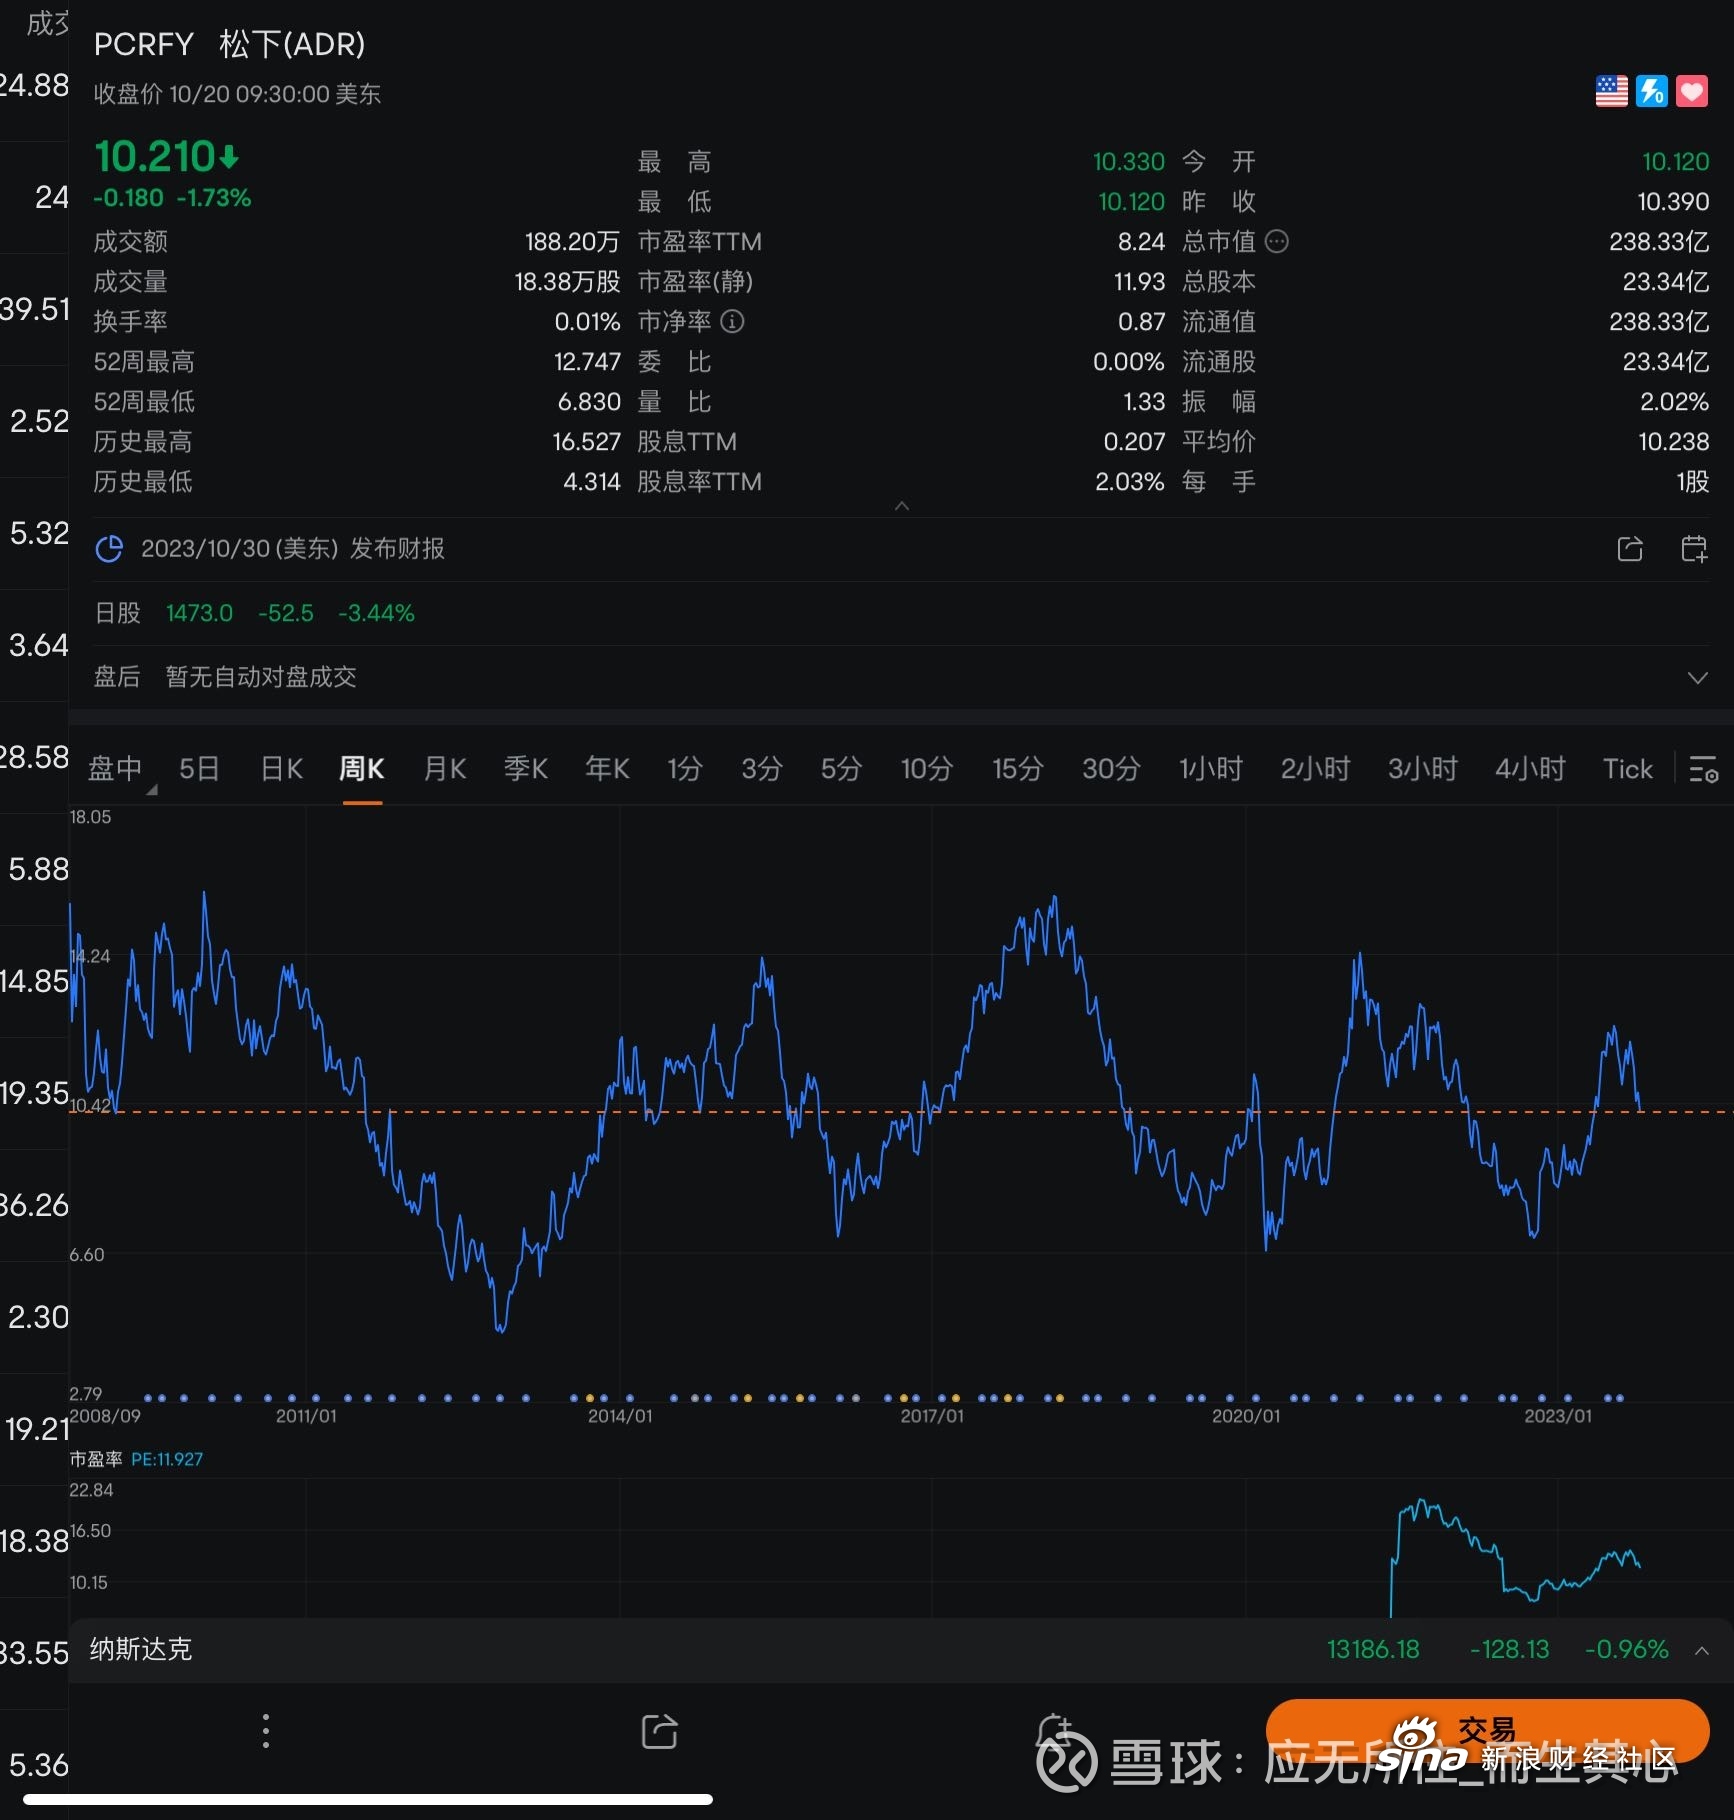Tap the US flag market icon
Viewport: 1734px width, 1820px height.
click(x=1611, y=91)
